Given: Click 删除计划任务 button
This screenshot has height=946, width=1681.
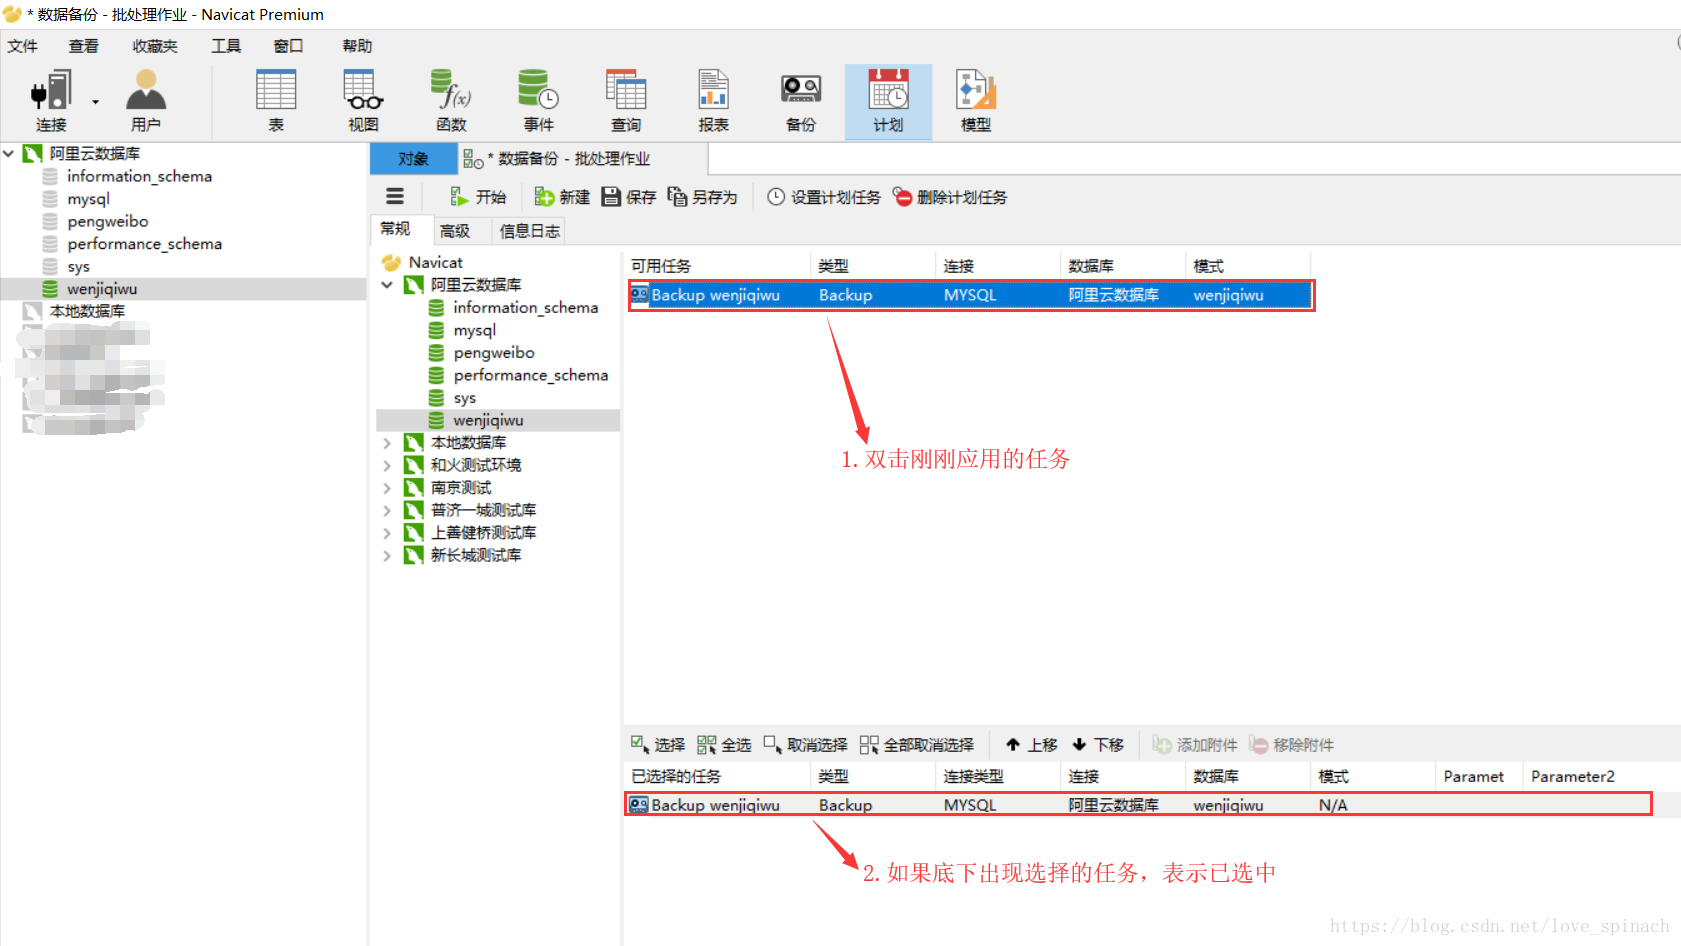Looking at the screenshot, I should point(950,197).
